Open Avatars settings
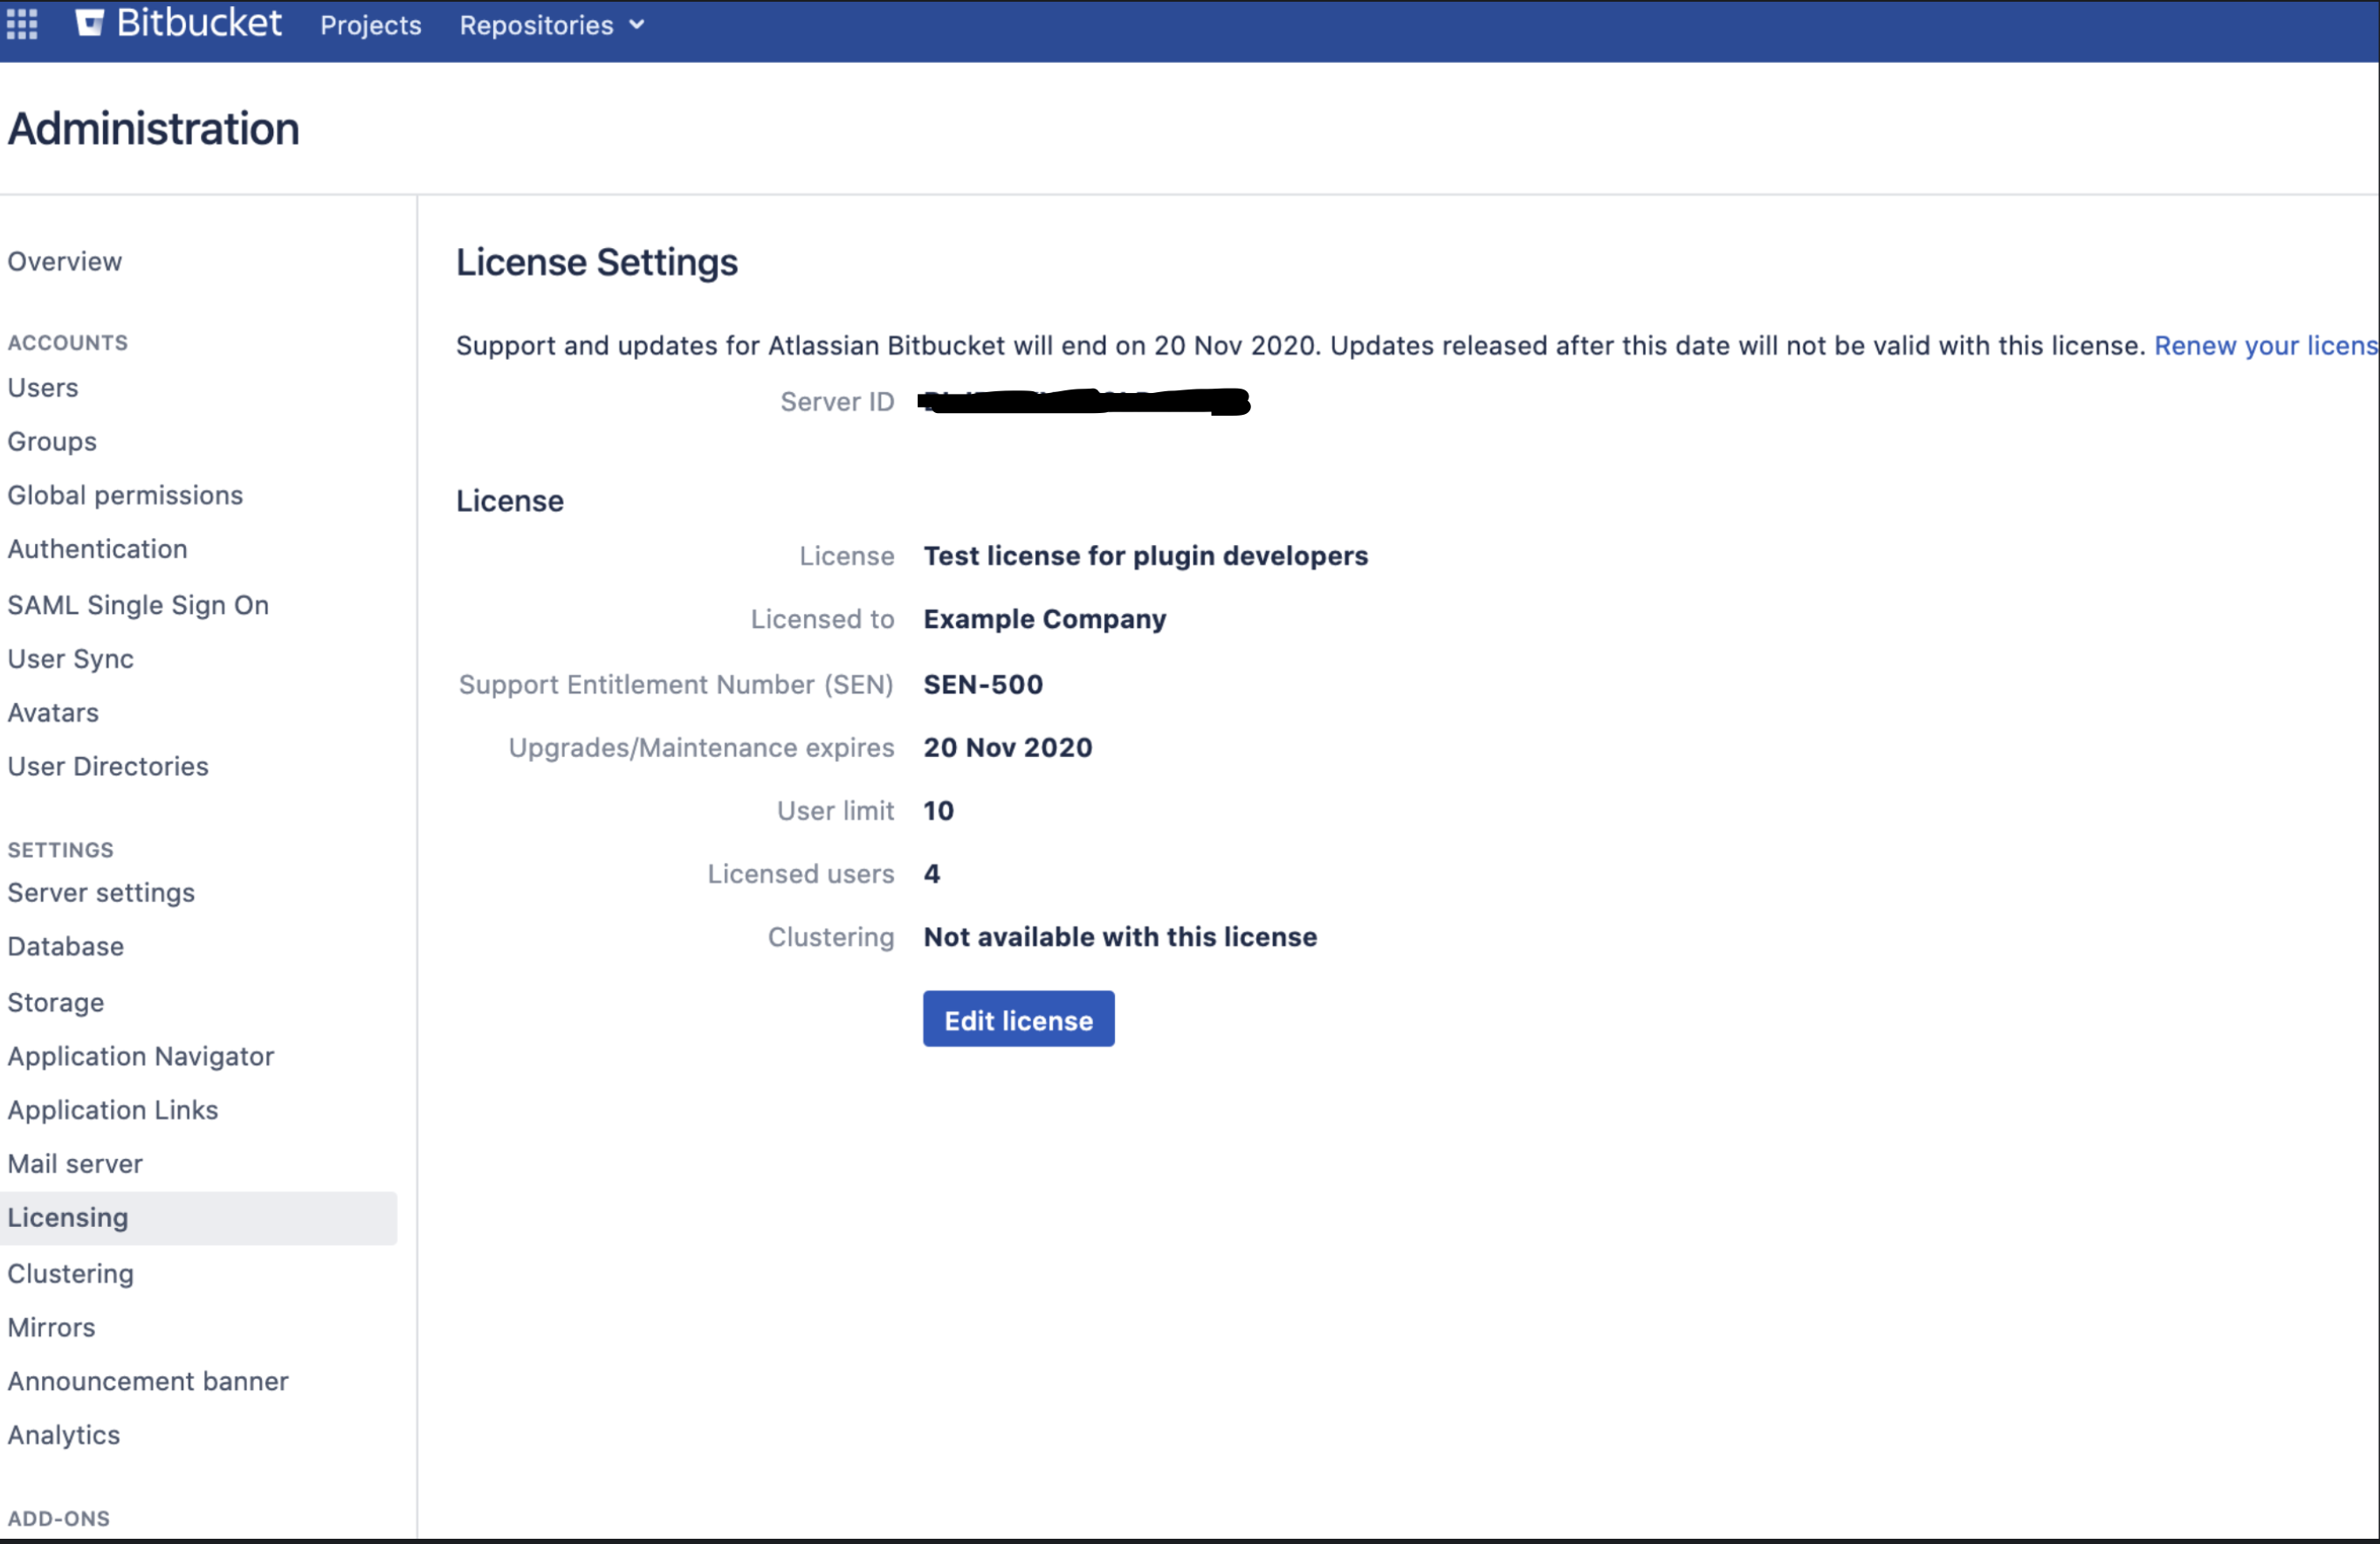Viewport: 2380px width, 1544px height. 53,713
